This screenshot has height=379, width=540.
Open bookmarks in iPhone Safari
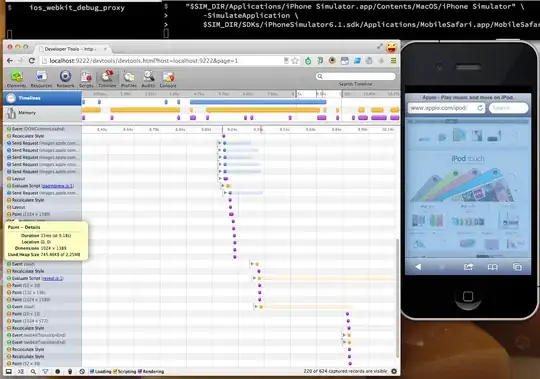[492, 267]
